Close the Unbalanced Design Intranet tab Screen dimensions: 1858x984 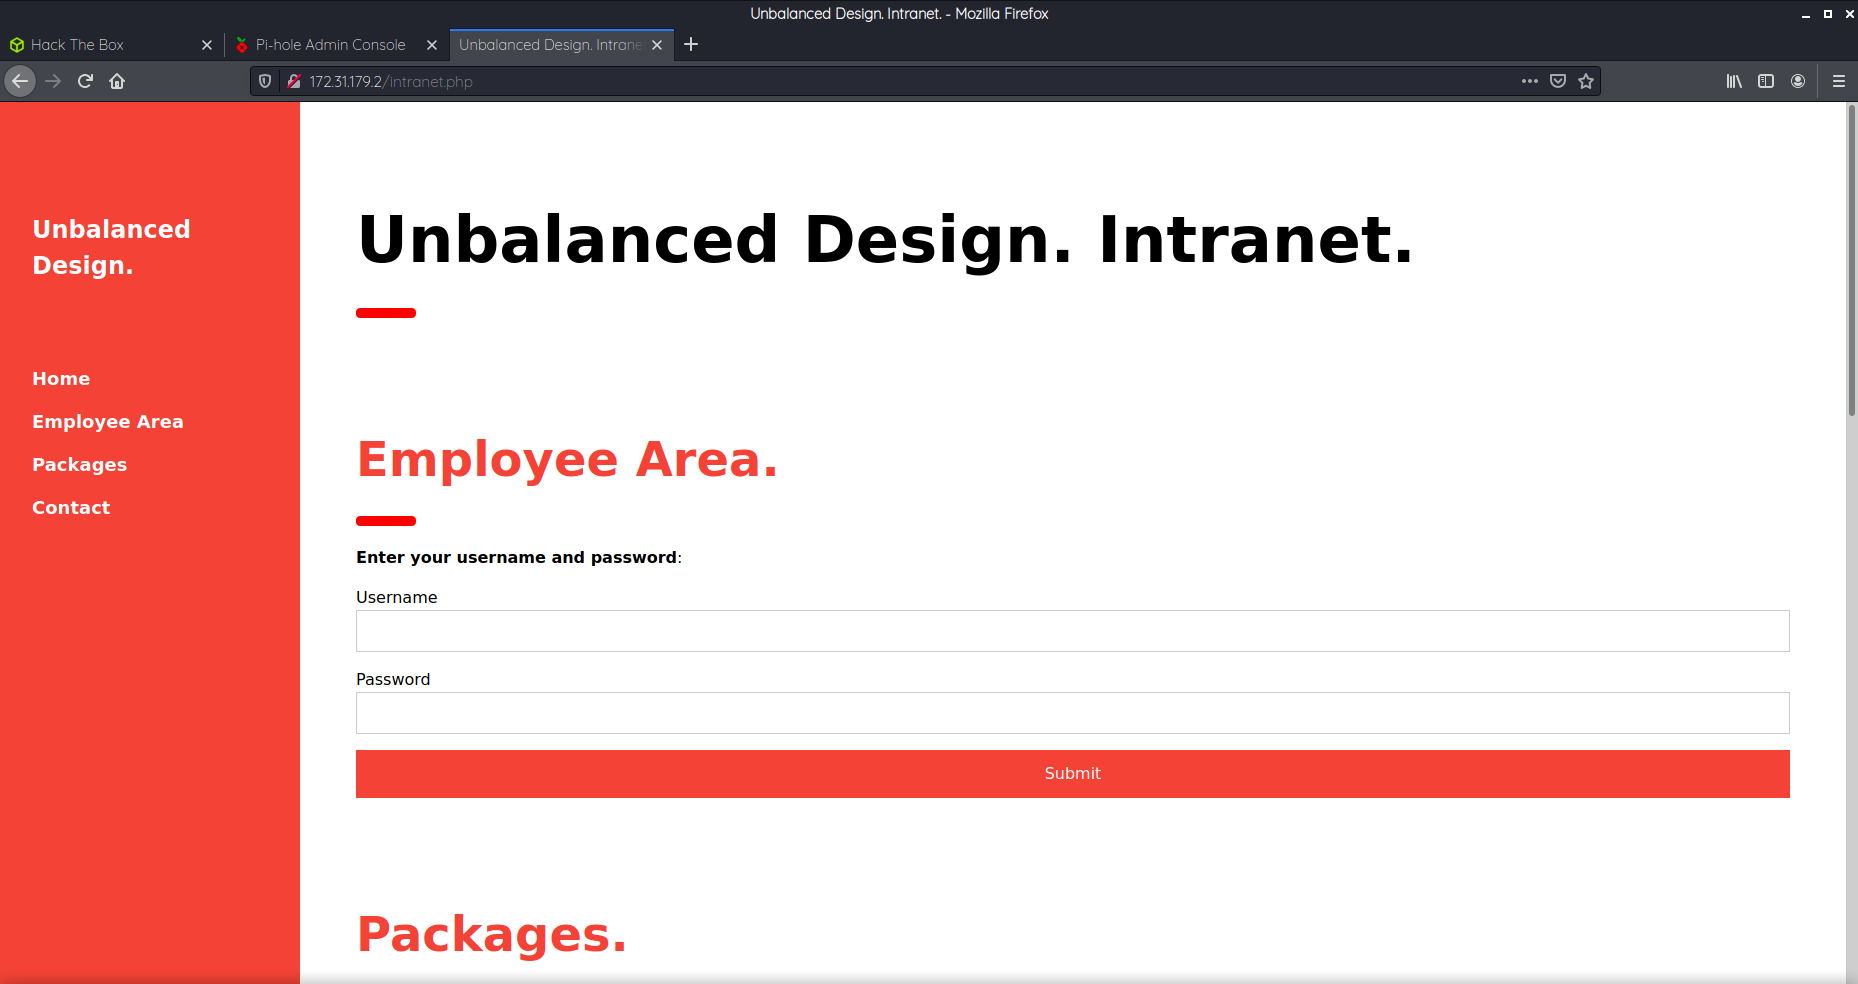[657, 44]
